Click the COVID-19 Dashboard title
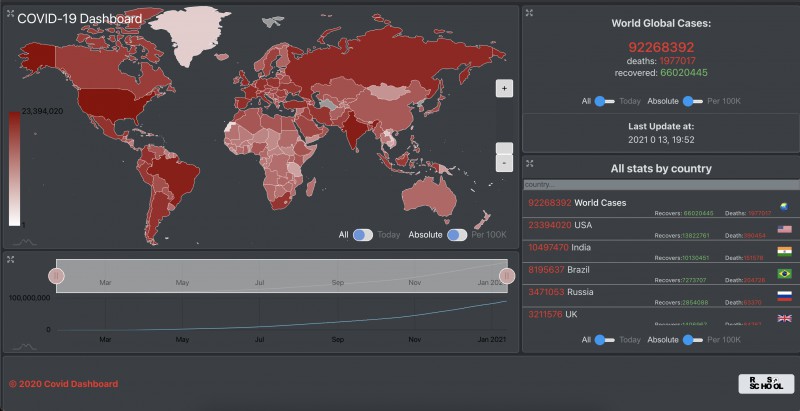 point(80,19)
